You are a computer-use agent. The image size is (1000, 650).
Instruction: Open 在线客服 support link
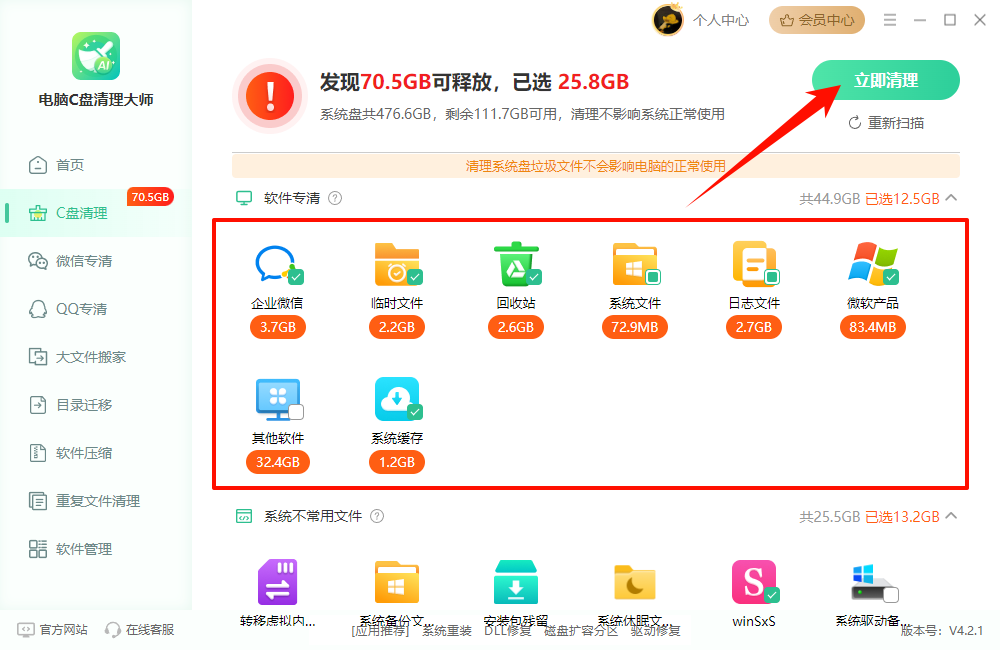(x=140, y=630)
